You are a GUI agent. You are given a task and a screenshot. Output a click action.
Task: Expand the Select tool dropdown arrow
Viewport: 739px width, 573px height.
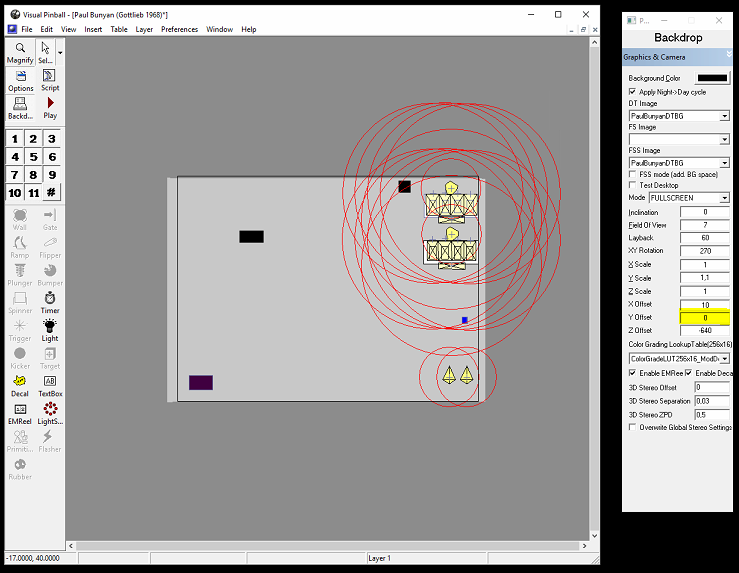pos(60,53)
